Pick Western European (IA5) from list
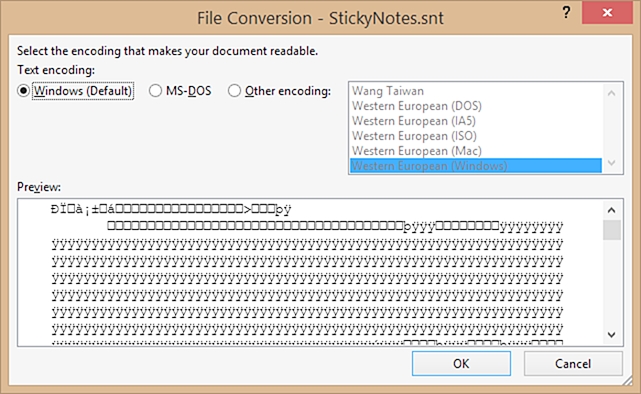The width and height of the screenshot is (641, 394). point(476,121)
